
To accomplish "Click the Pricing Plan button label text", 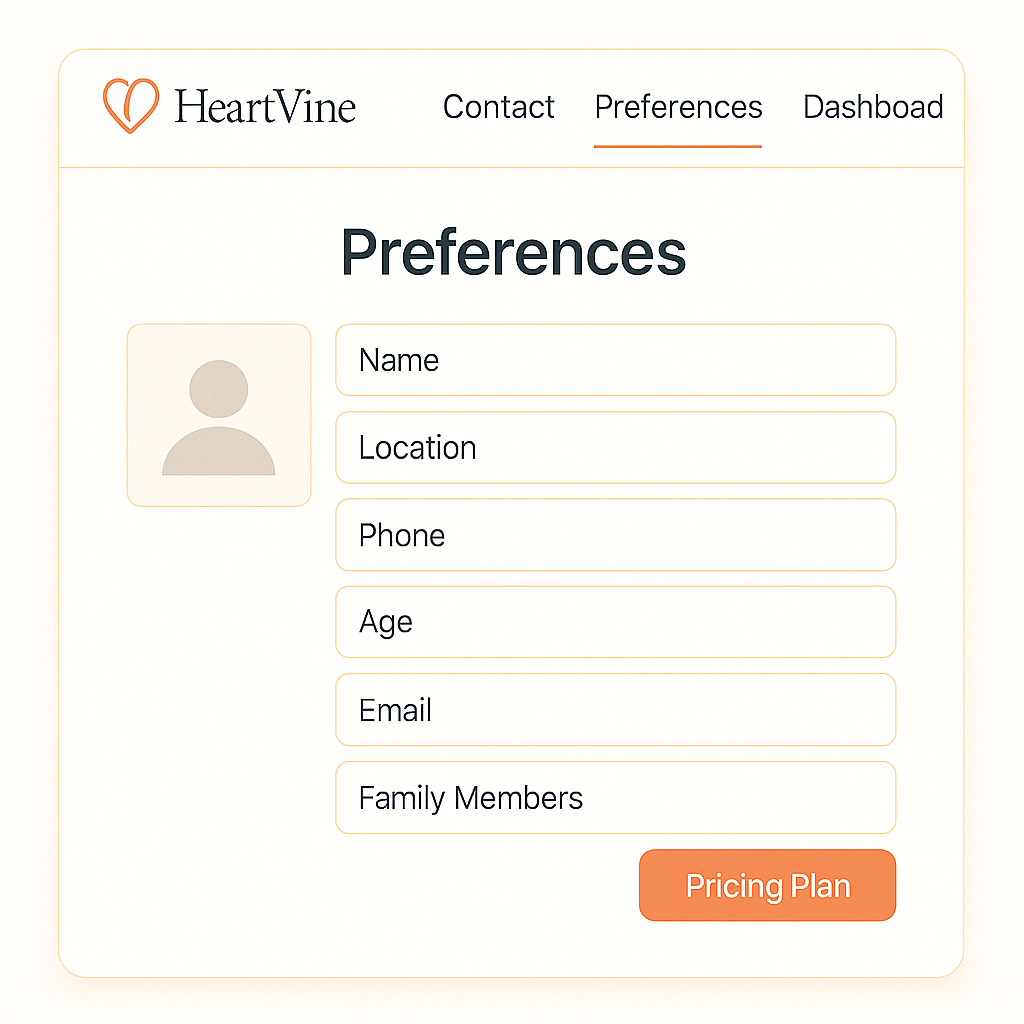I will 767,885.
